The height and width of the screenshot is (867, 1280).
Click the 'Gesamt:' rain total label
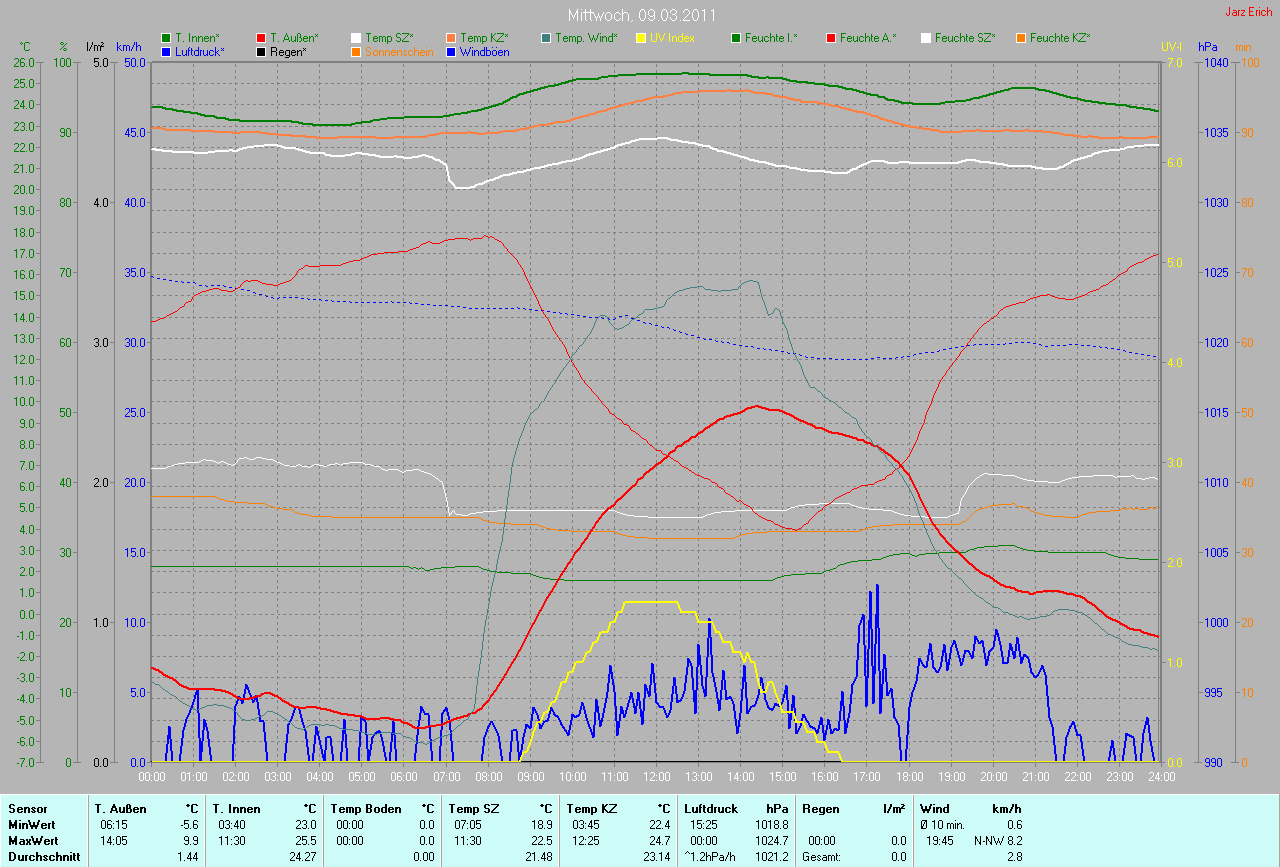822,857
